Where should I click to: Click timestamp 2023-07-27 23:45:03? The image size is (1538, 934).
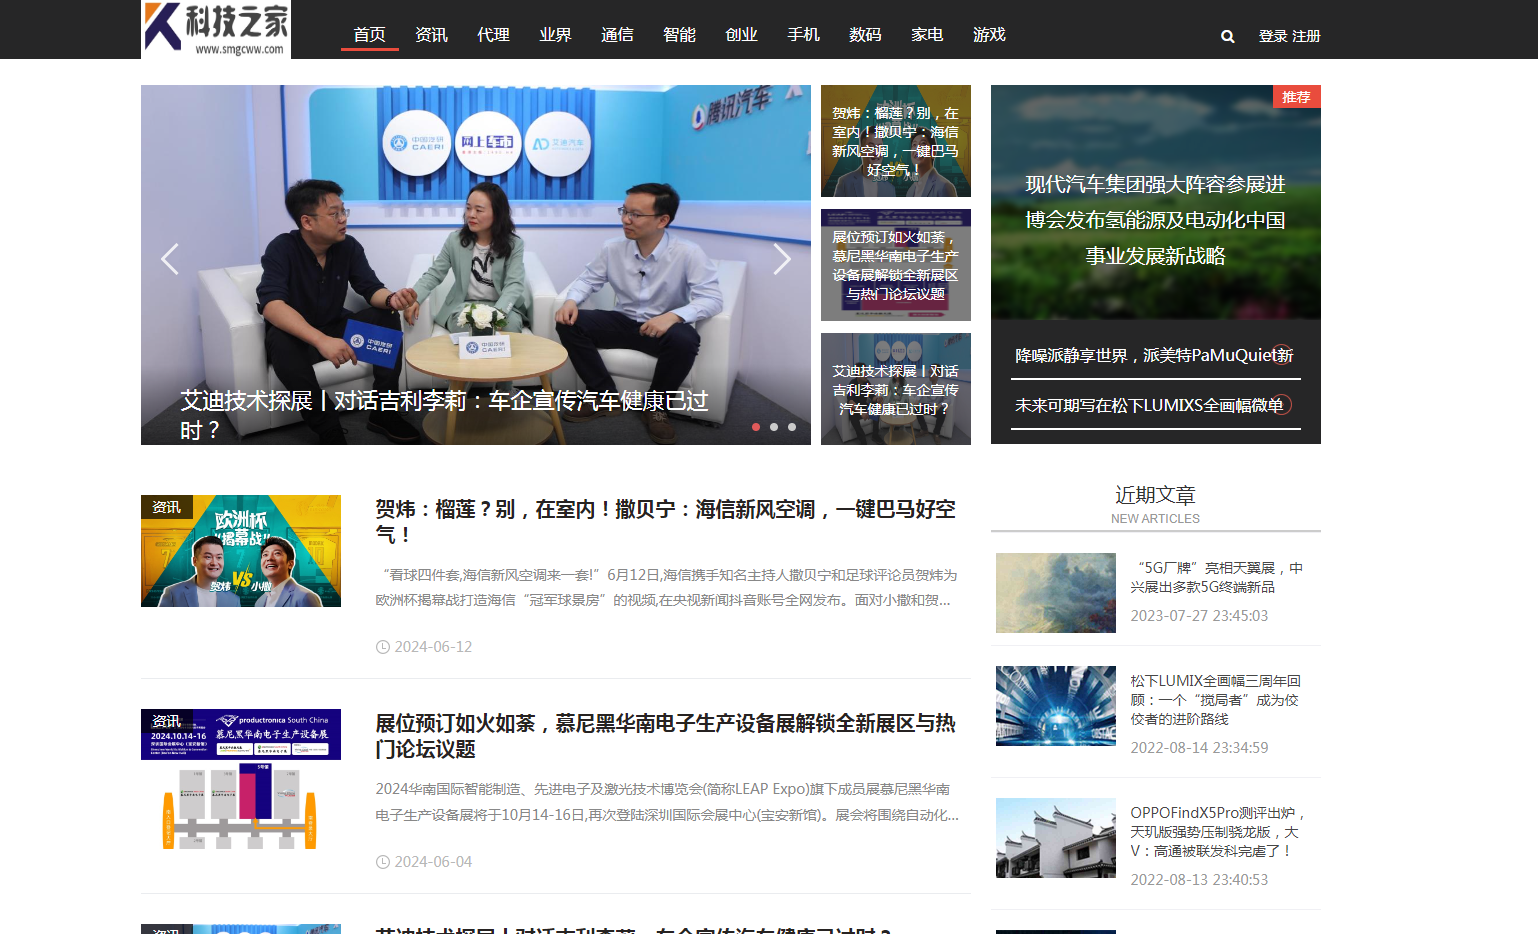pyautogui.click(x=1199, y=616)
